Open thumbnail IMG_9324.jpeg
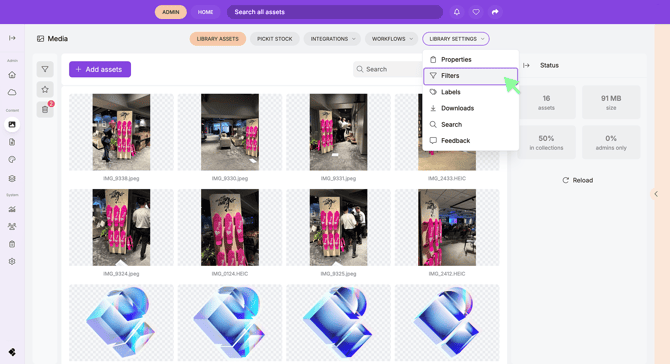 coord(121,227)
